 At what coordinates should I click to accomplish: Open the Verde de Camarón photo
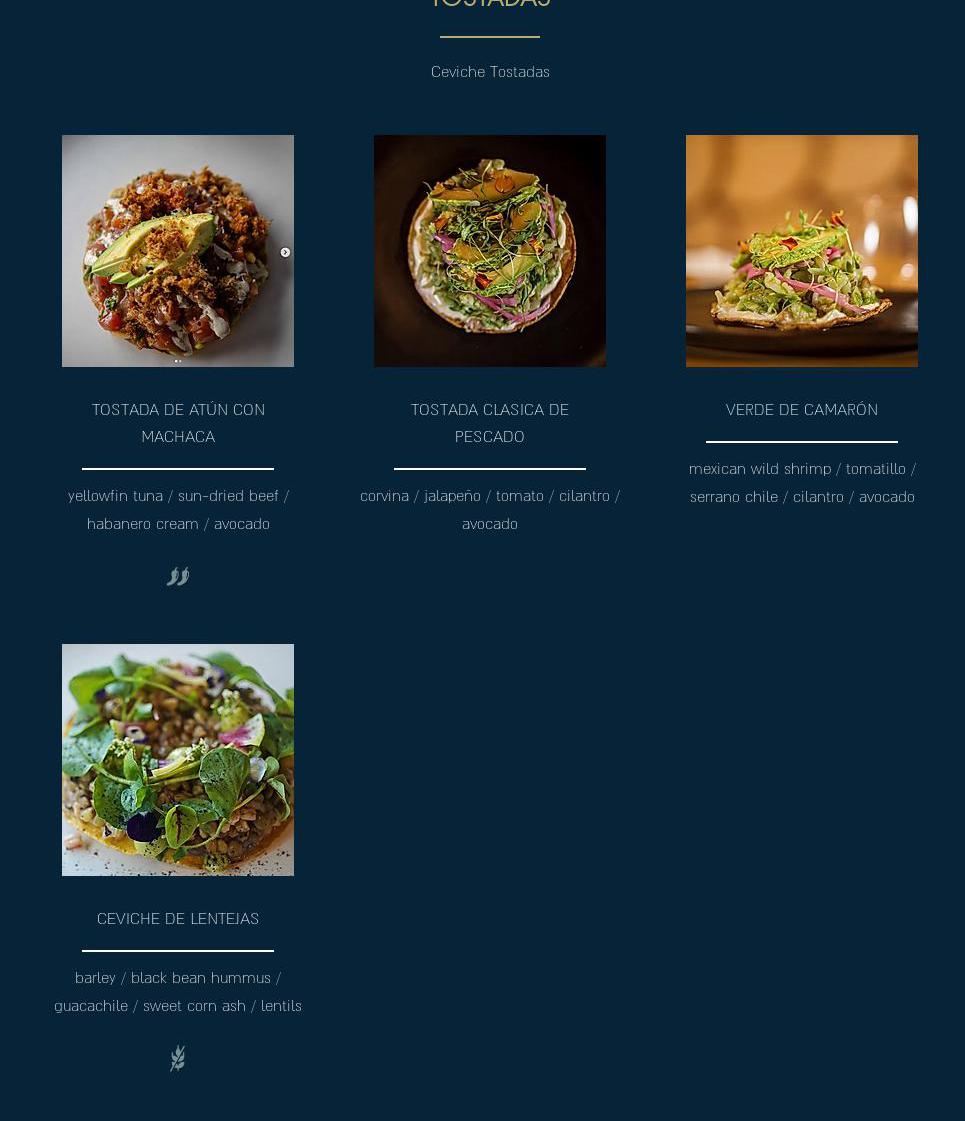[x=802, y=251]
